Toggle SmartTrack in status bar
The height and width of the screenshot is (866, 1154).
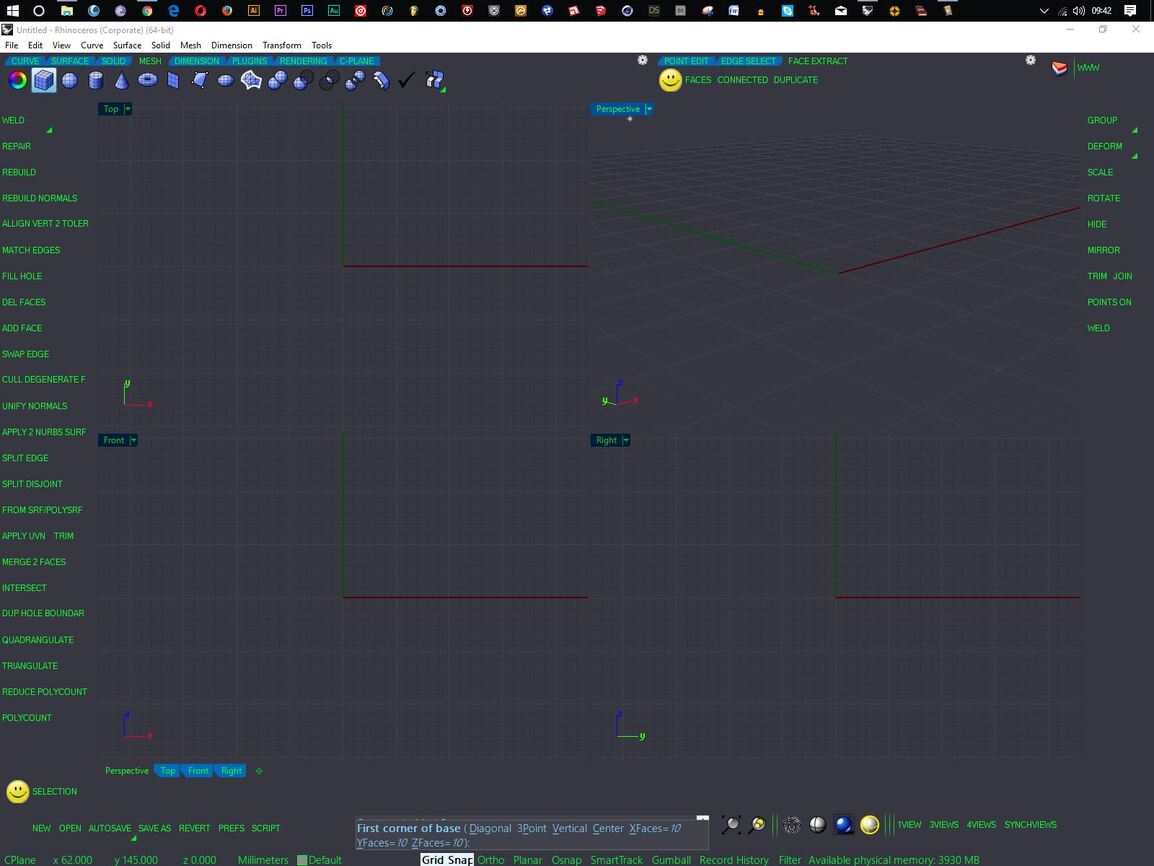coord(616,860)
